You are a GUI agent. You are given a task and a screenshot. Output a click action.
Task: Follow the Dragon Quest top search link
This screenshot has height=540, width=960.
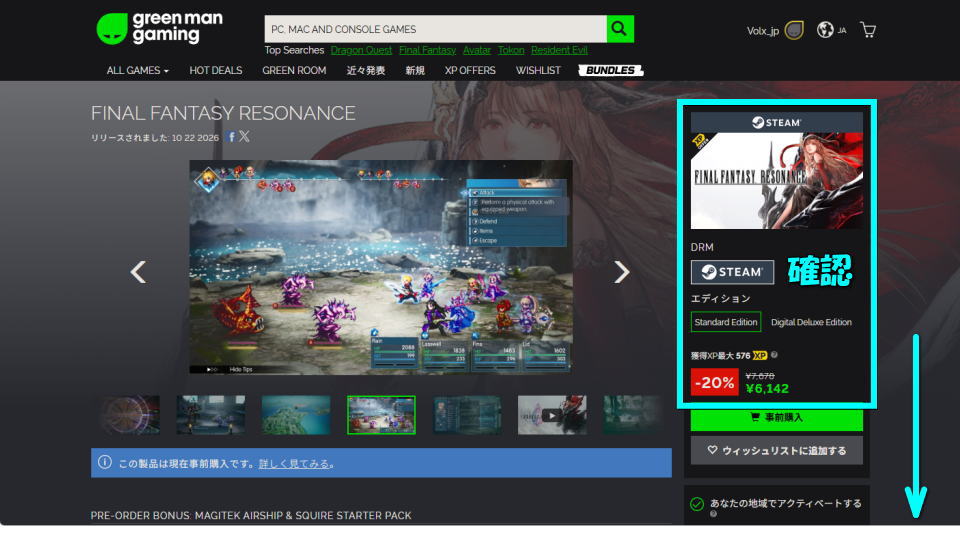pos(361,50)
